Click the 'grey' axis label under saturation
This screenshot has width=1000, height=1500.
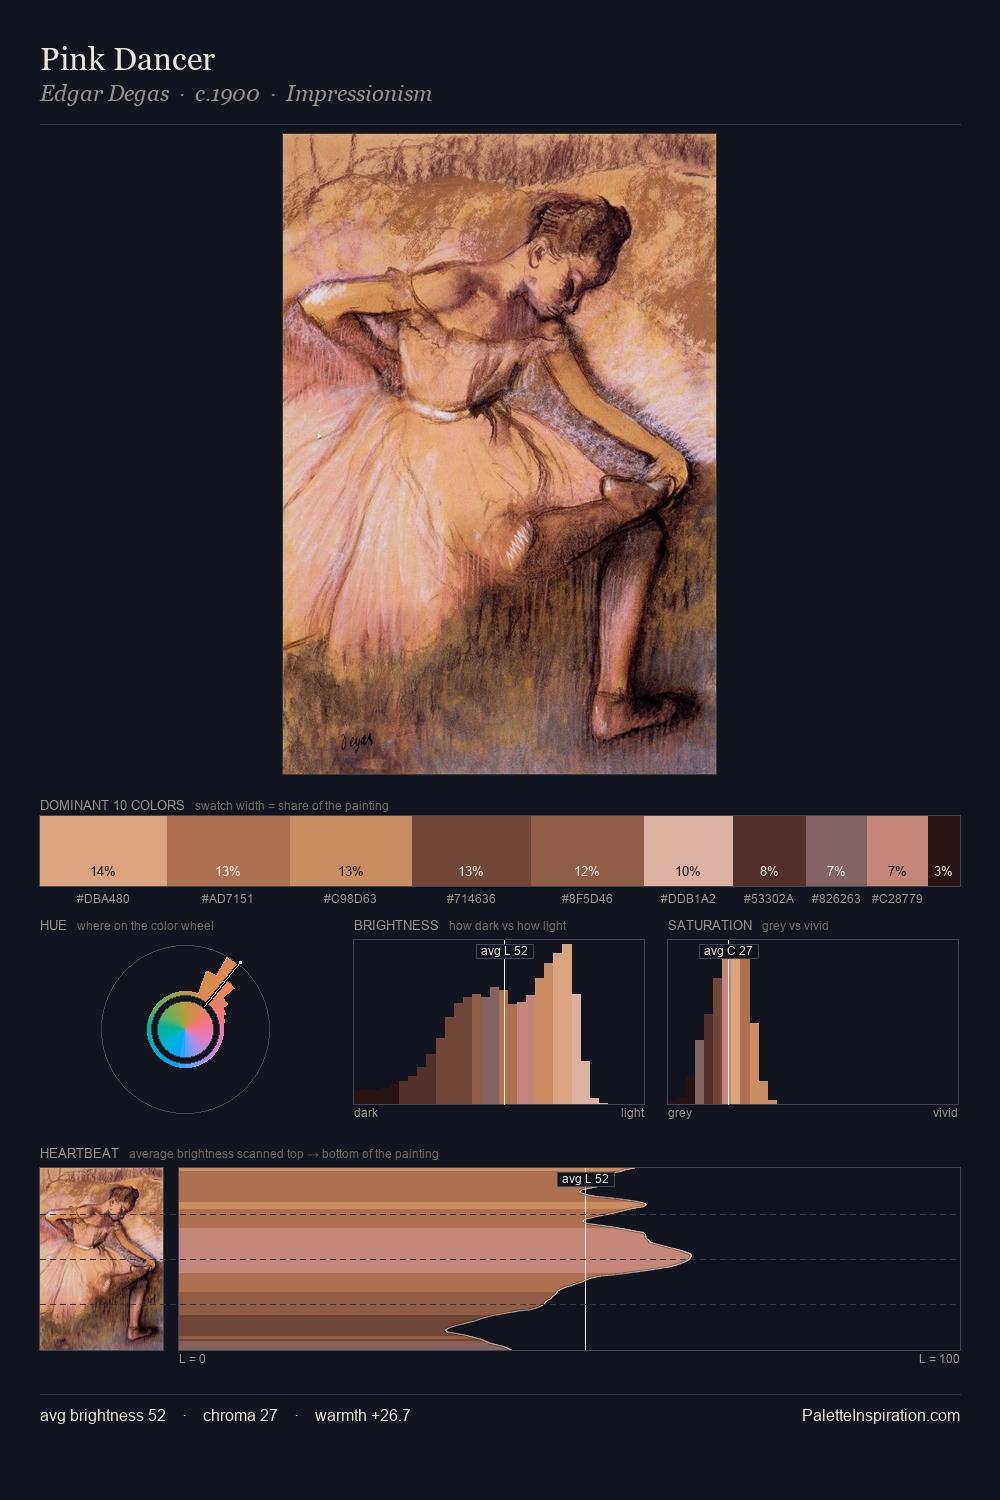[x=680, y=1113]
